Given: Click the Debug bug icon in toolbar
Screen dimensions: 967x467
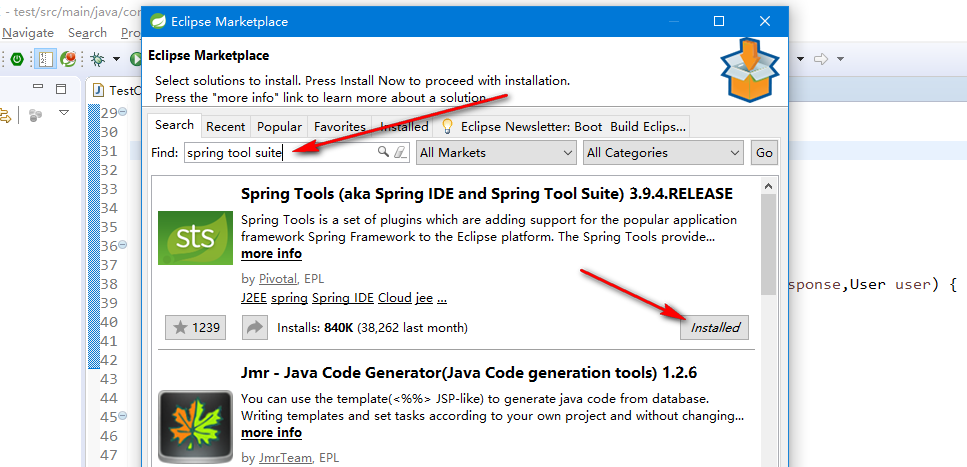Looking at the screenshot, I should tap(97, 59).
